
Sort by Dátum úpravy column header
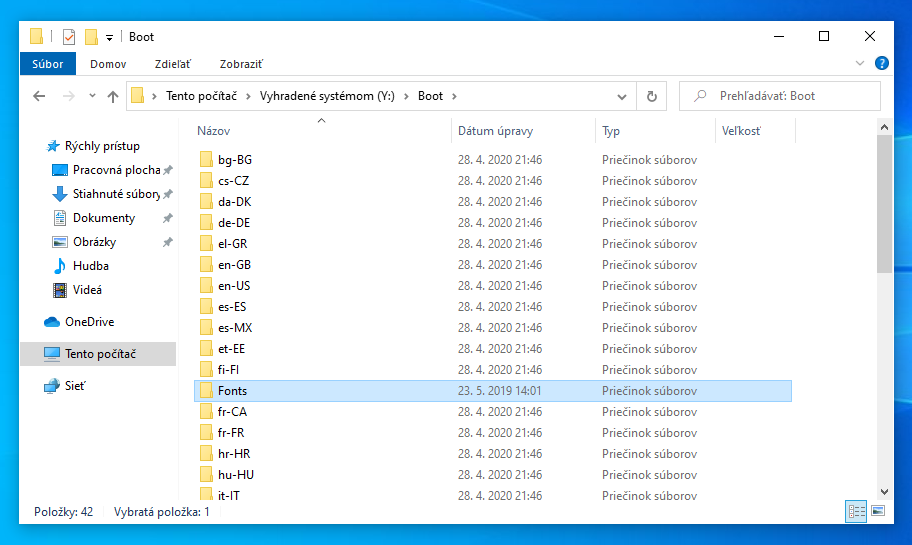(496, 131)
